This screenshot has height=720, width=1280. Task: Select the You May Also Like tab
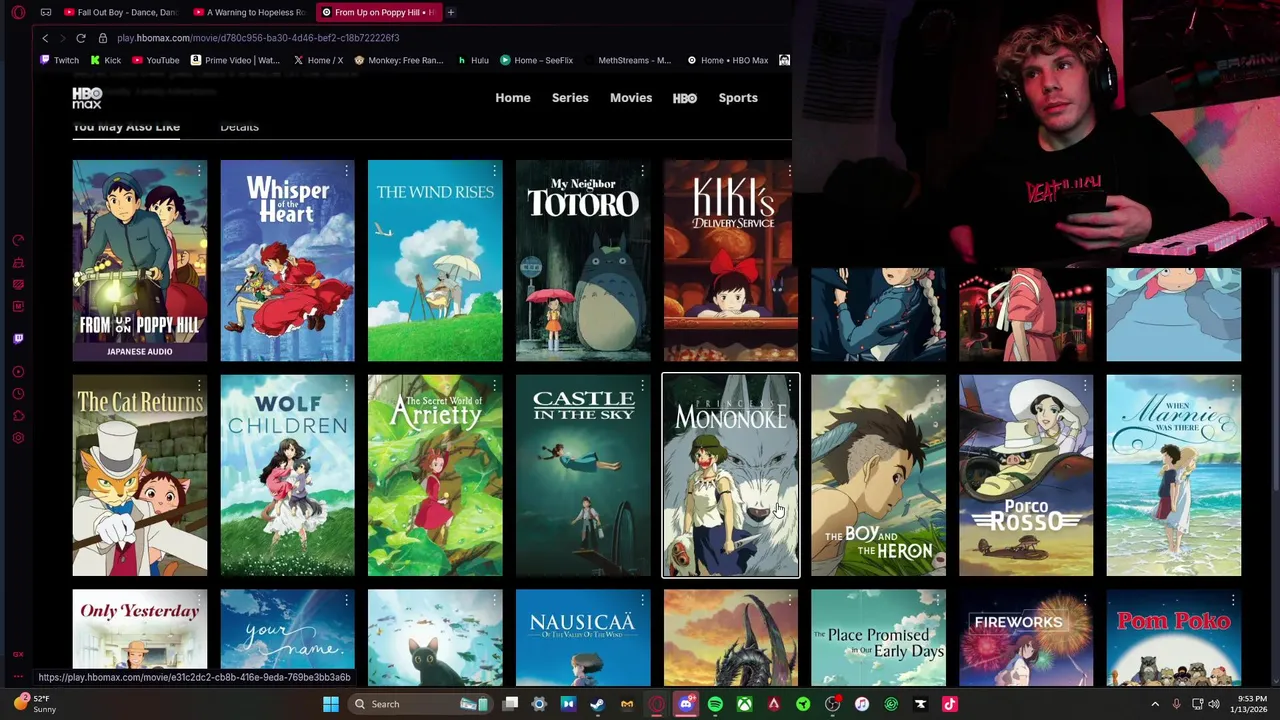pos(126,127)
